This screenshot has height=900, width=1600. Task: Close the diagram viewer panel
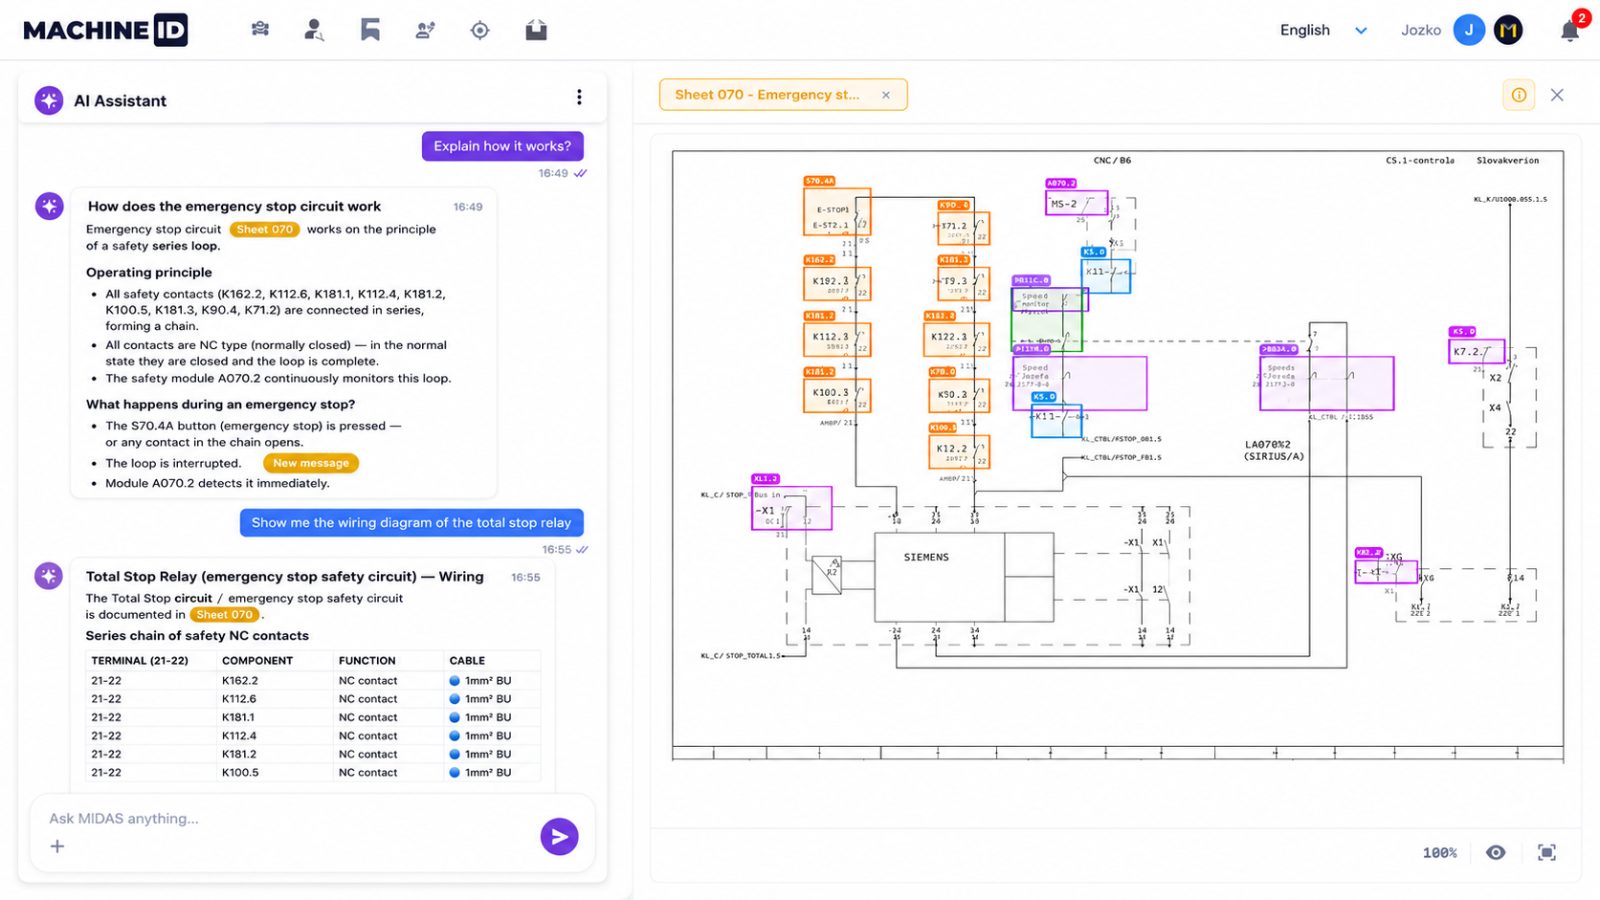[1557, 95]
